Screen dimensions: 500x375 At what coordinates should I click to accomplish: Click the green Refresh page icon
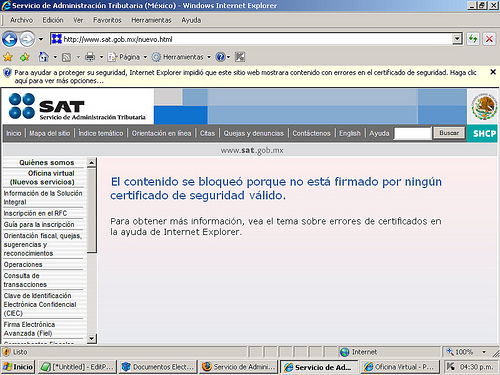coord(473,39)
